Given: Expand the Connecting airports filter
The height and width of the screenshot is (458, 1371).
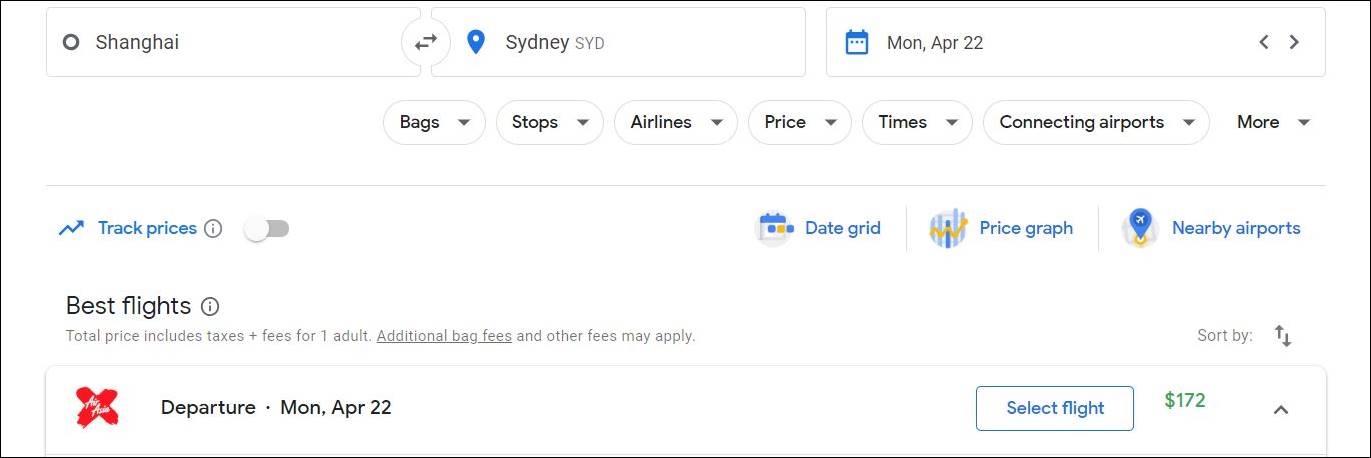Looking at the screenshot, I should [x=1096, y=122].
